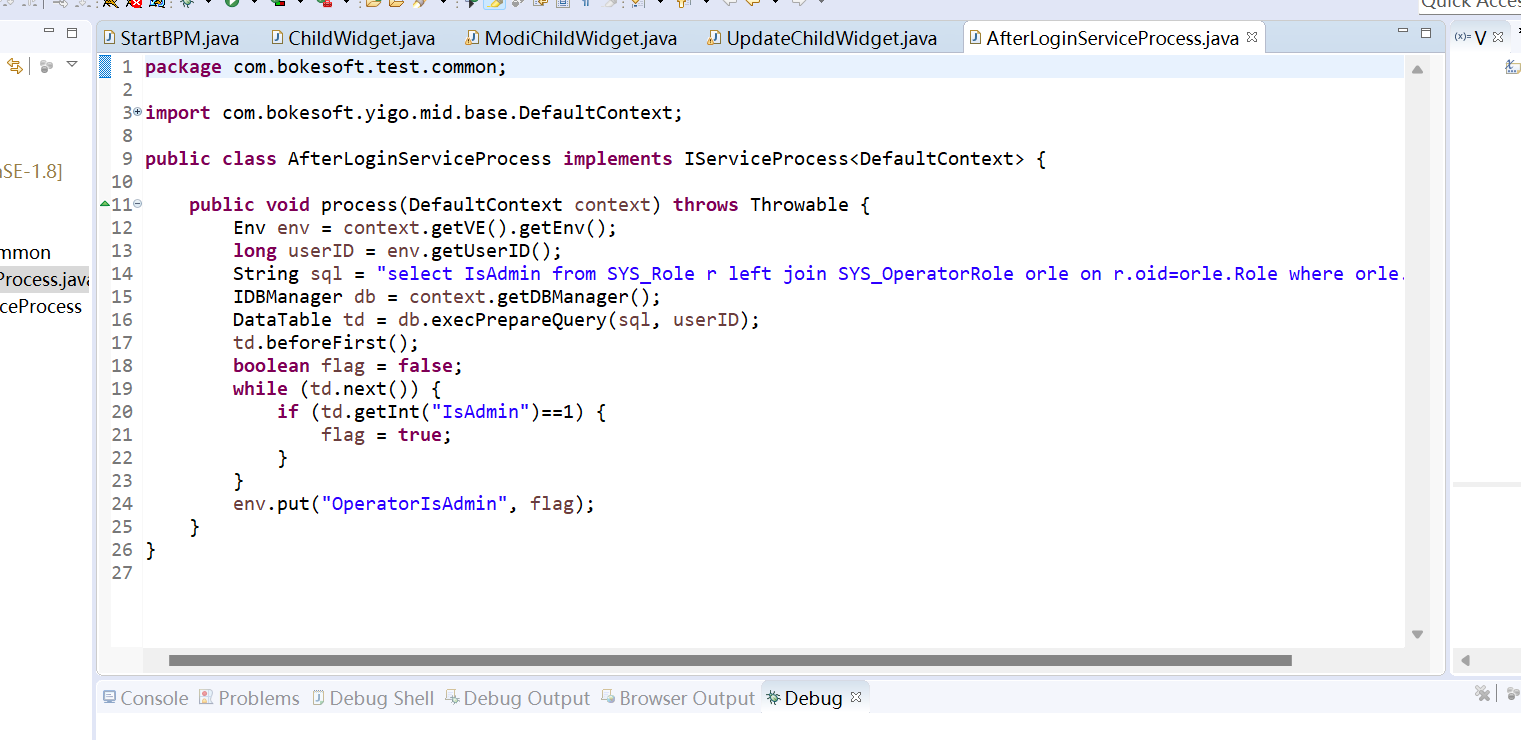Click 'long userID = env.getUserID();' line
Image resolution: width=1521 pixels, height=740 pixels.
coord(398,250)
